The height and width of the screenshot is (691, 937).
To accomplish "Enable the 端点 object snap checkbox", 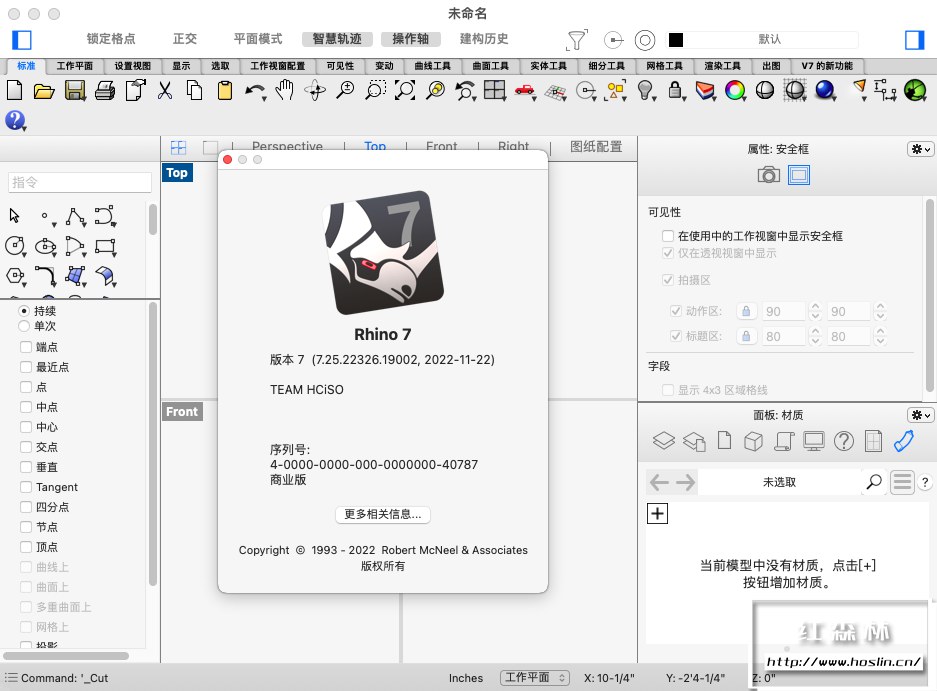I will coord(26,347).
